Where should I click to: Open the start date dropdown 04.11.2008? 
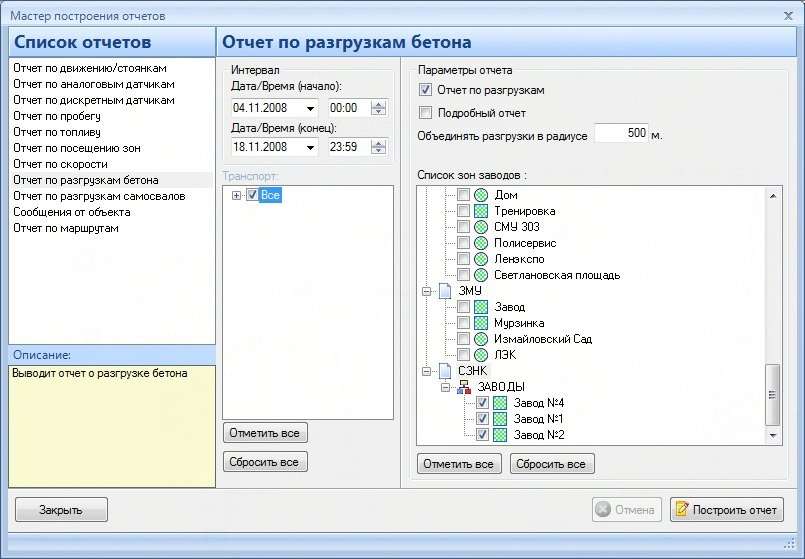click(x=310, y=108)
